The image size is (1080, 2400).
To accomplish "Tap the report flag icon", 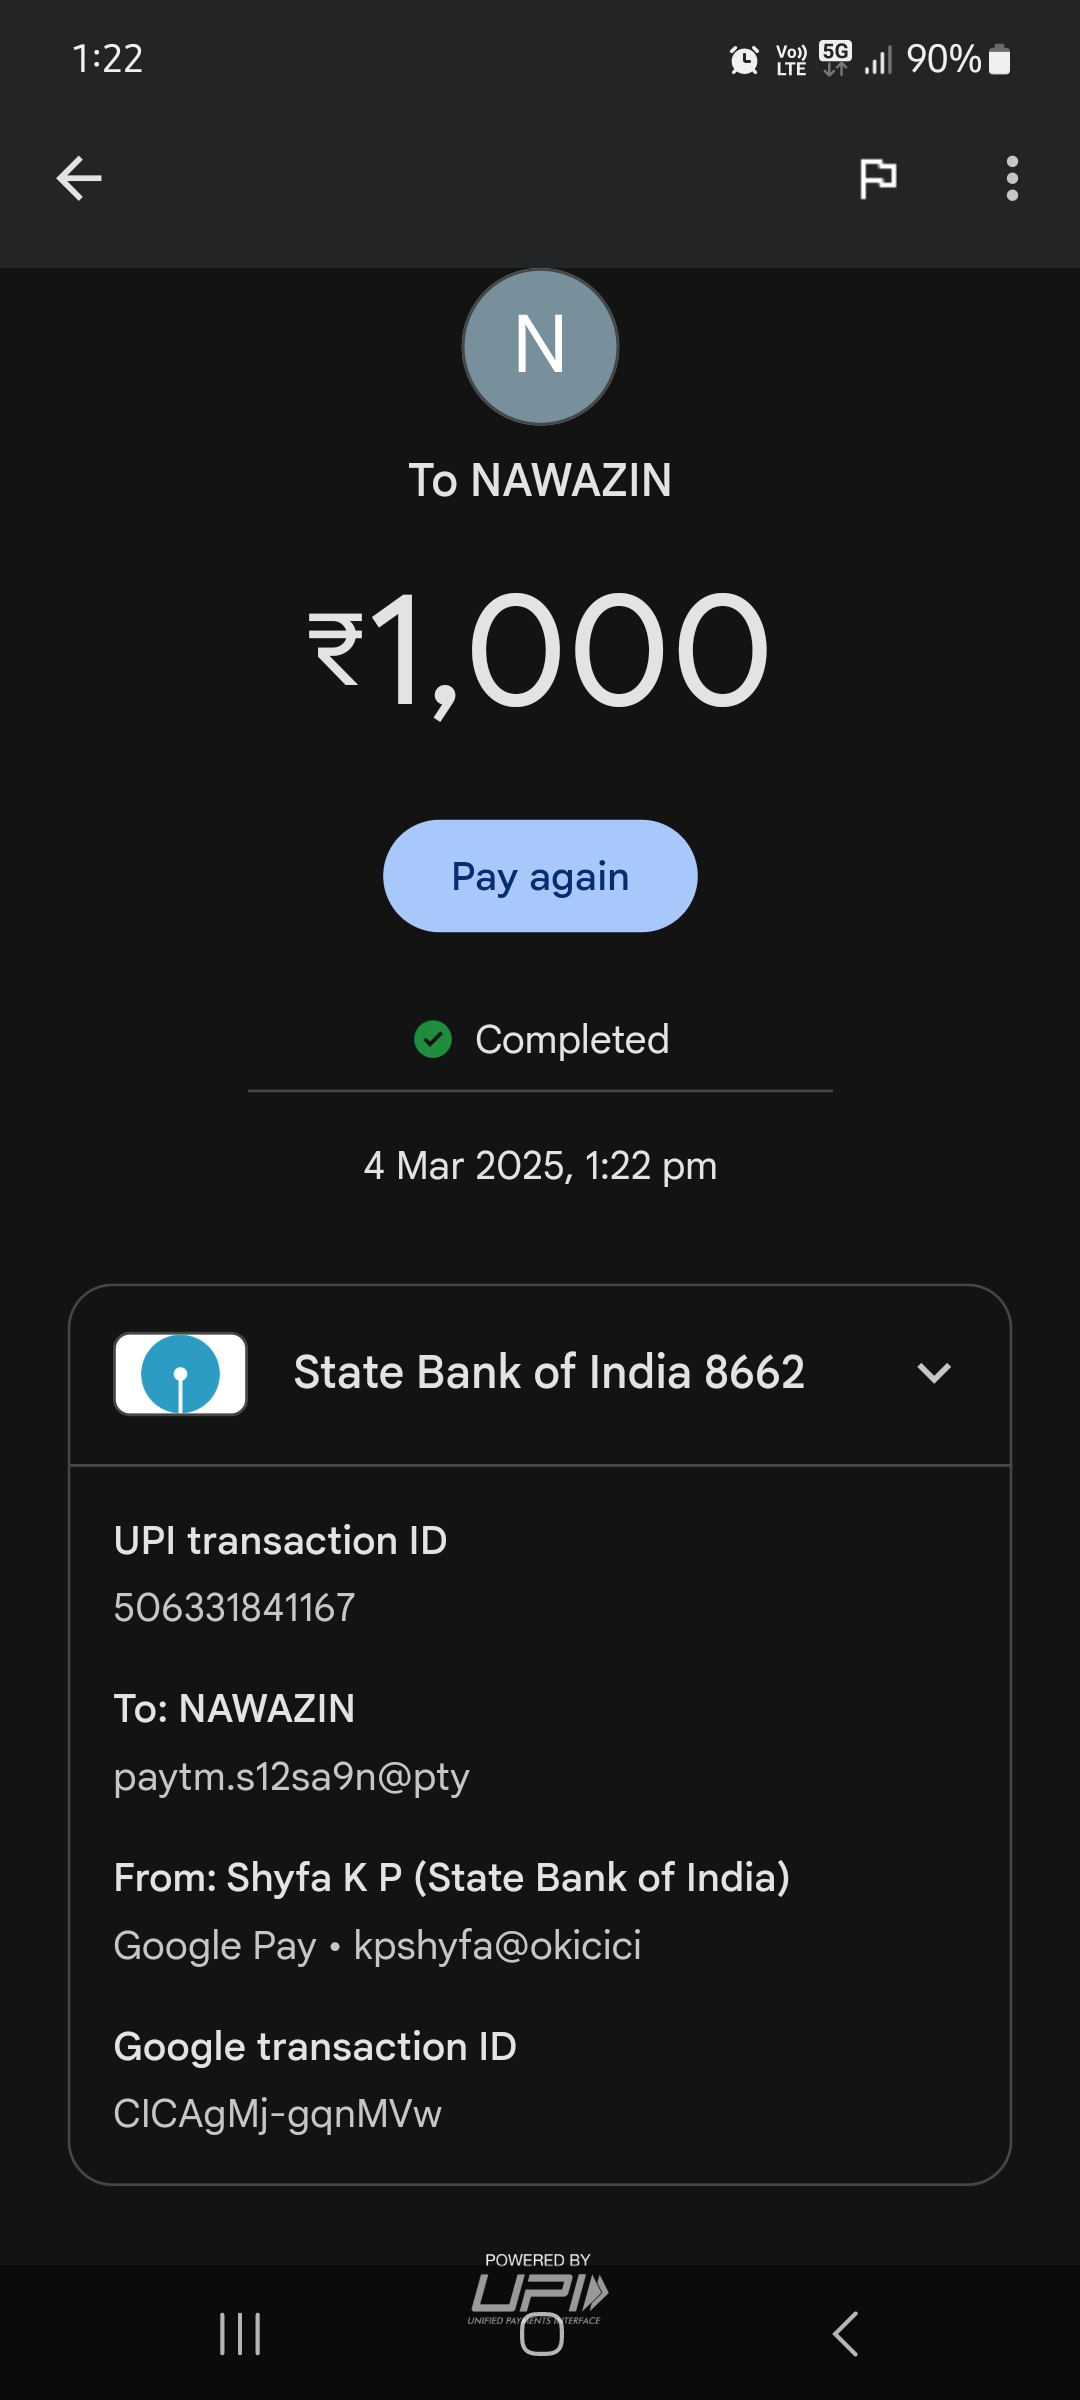I will pyautogui.click(x=878, y=179).
